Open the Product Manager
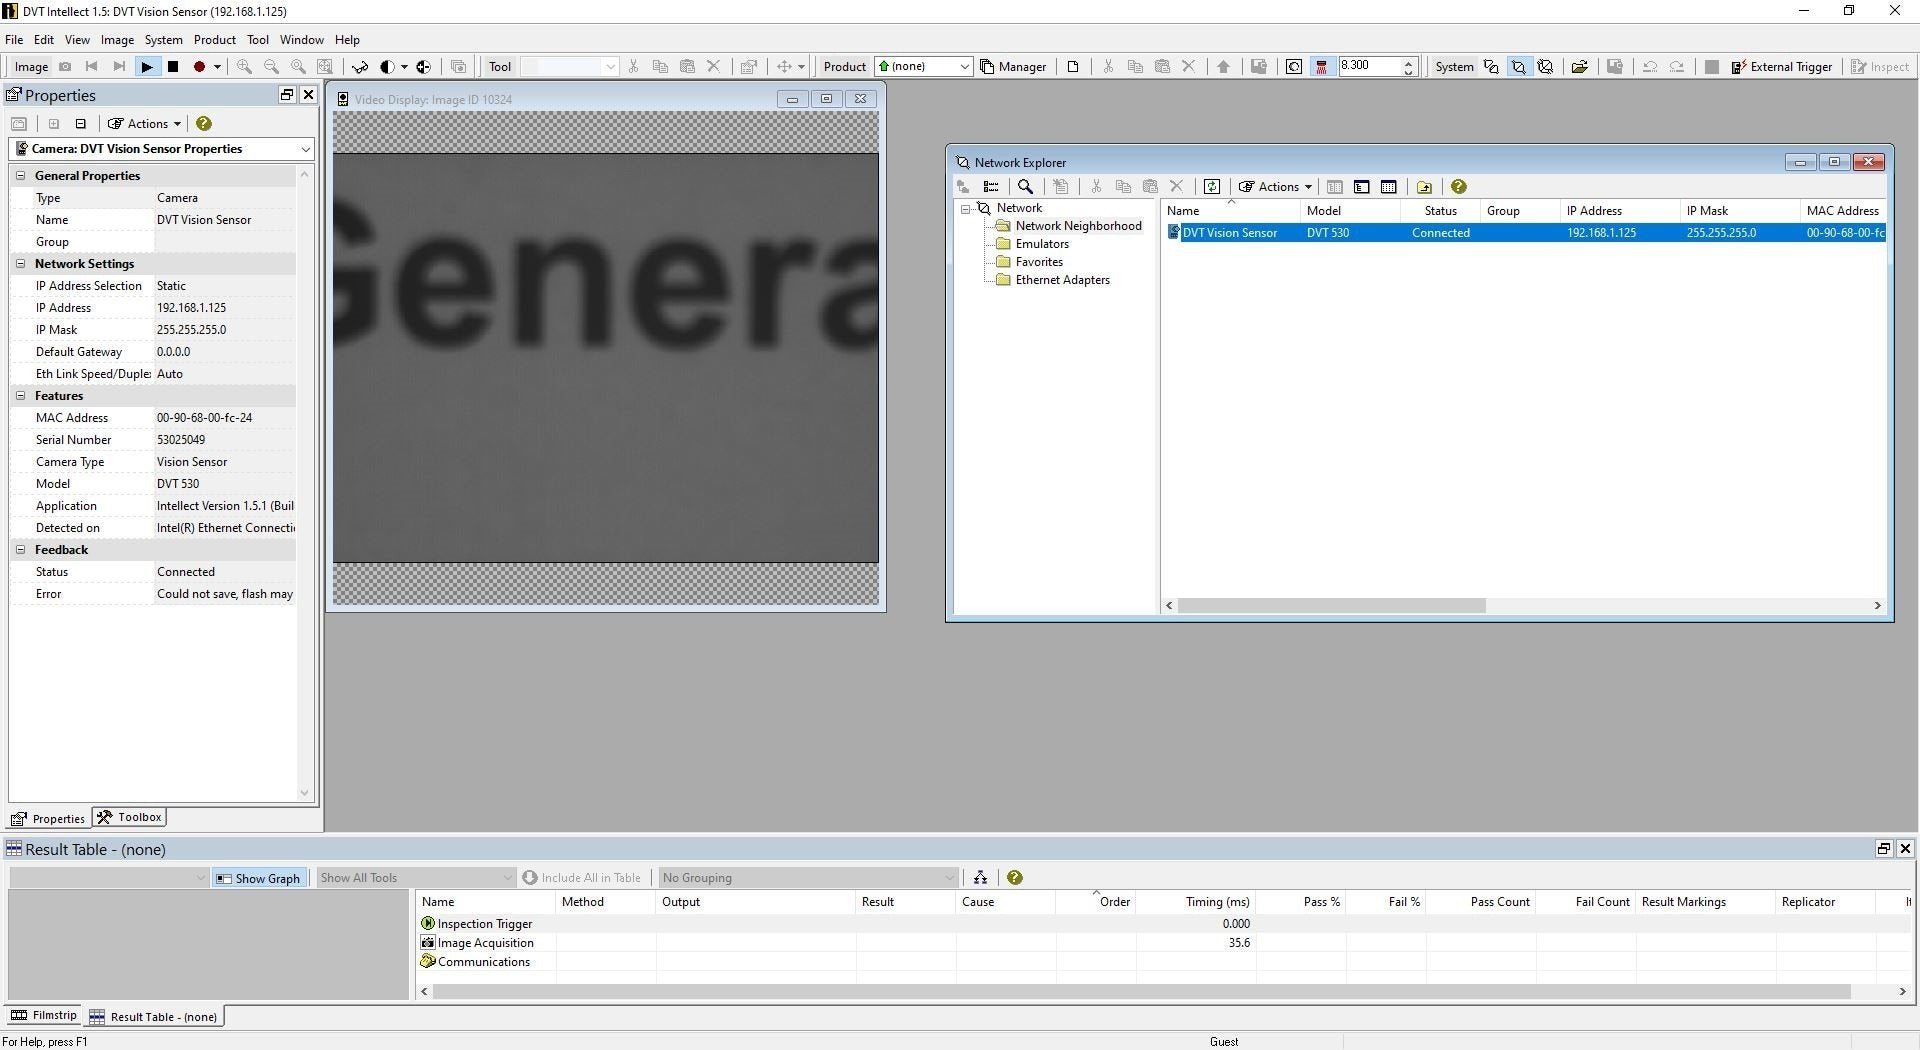Image resolution: width=1920 pixels, height=1050 pixels. click(1013, 67)
